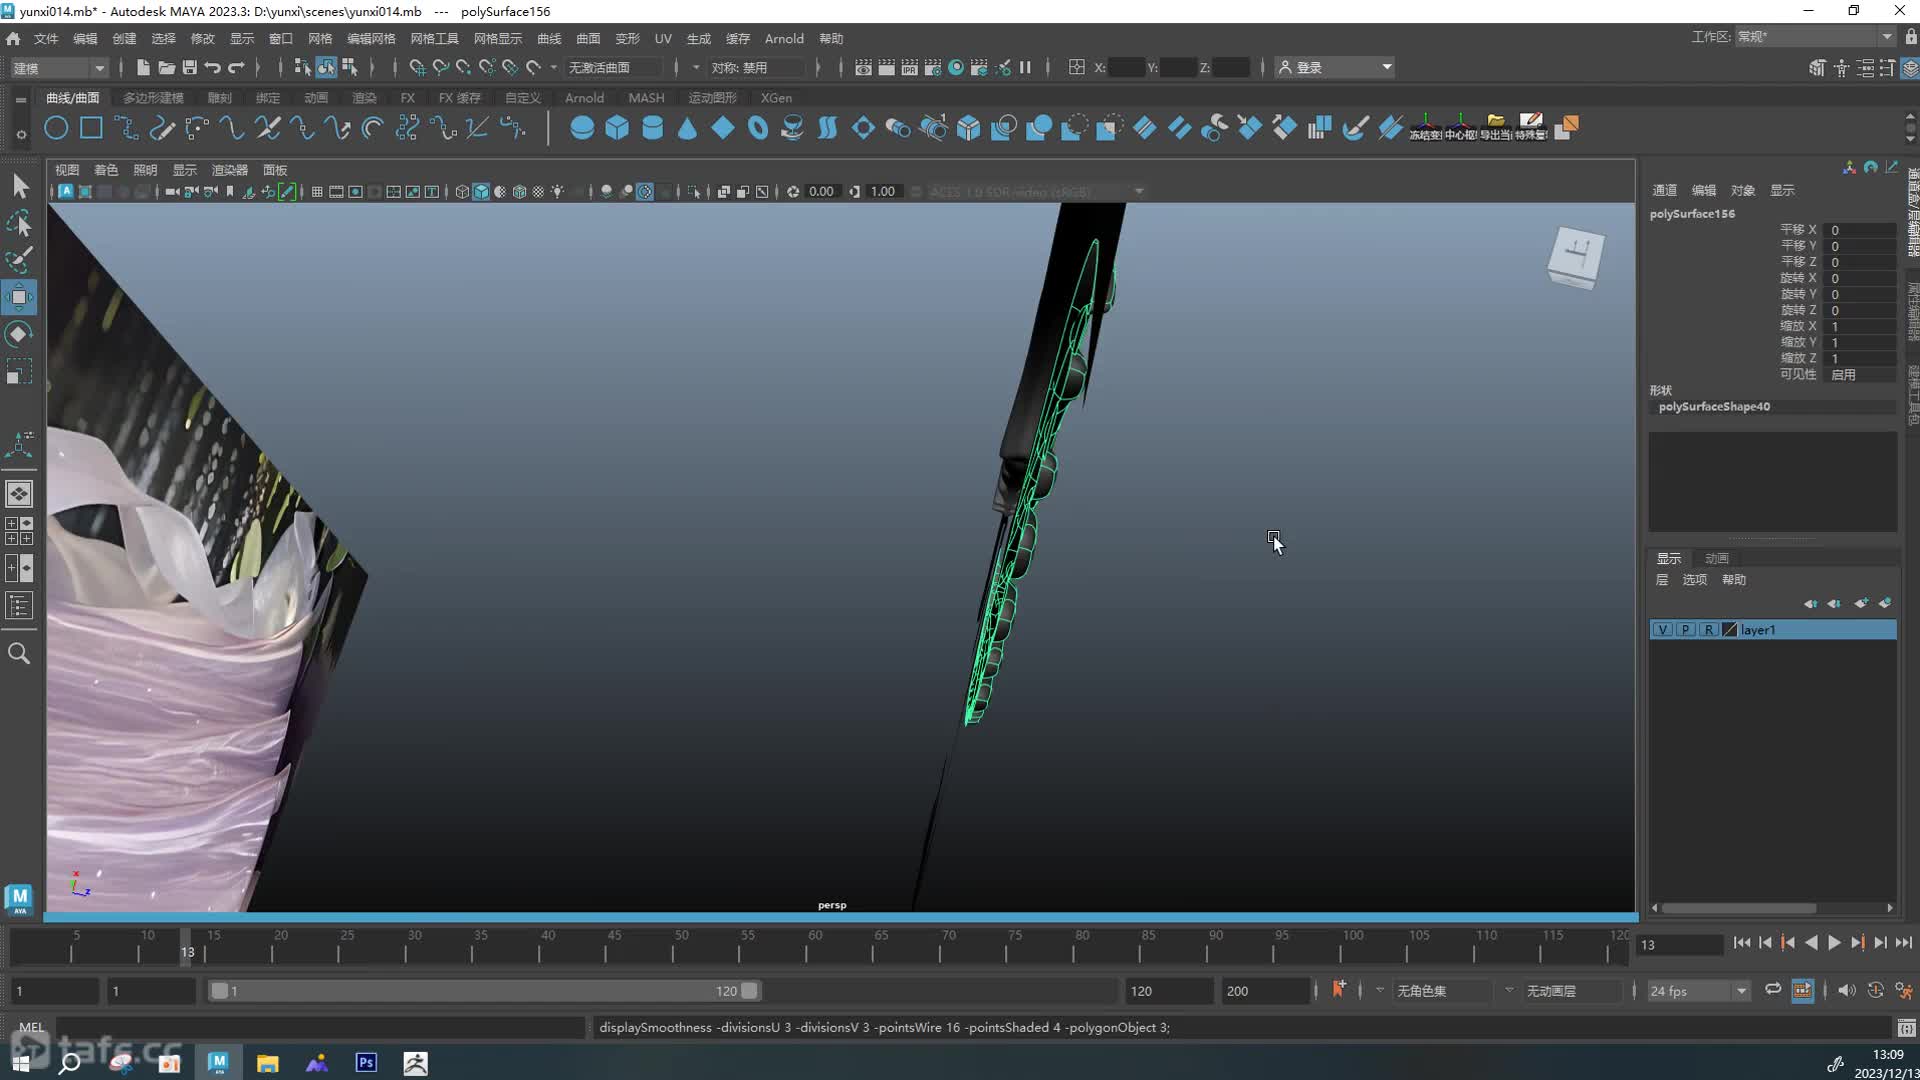The image size is (1920, 1080).
Task: Click the 层 layer menu
Action: [x=1662, y=580]
